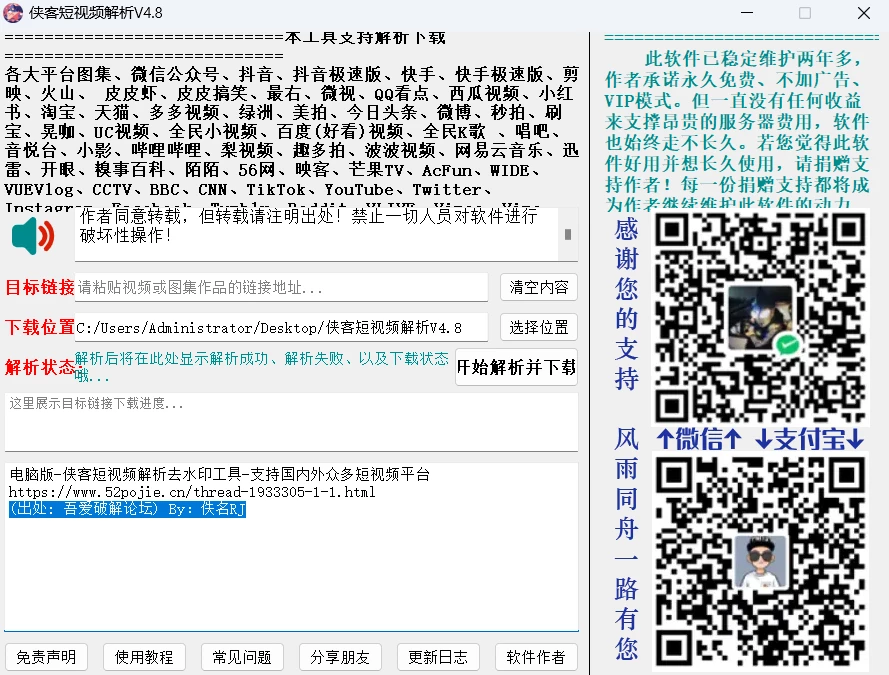
Task: Close the 侠客短视频解析 window
Action: click(863, 12)
